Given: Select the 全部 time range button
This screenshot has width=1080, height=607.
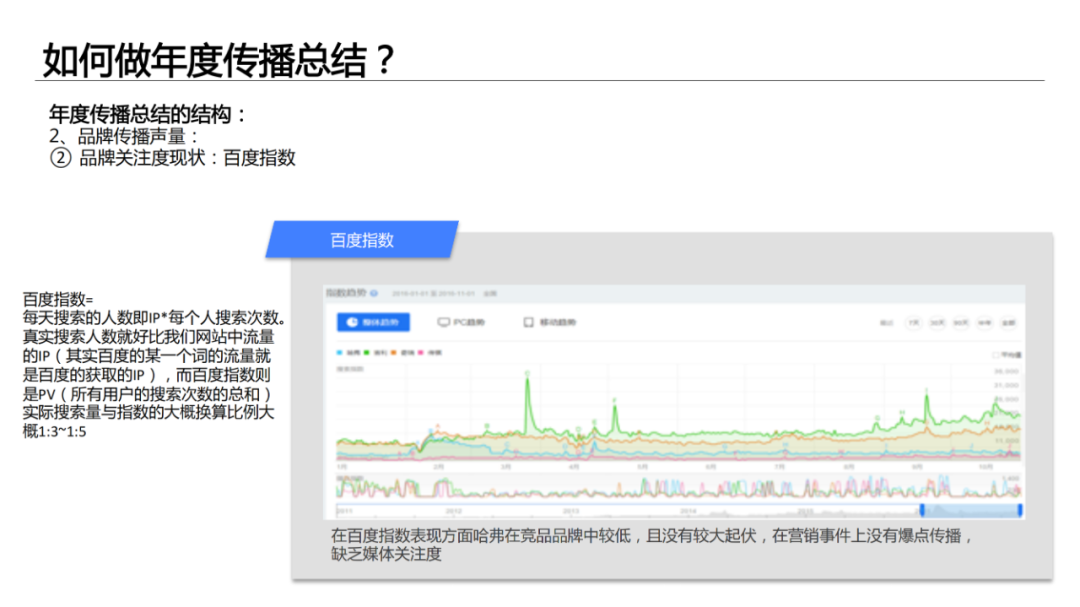Looking at the screenshot, I should pos(1008,322).
